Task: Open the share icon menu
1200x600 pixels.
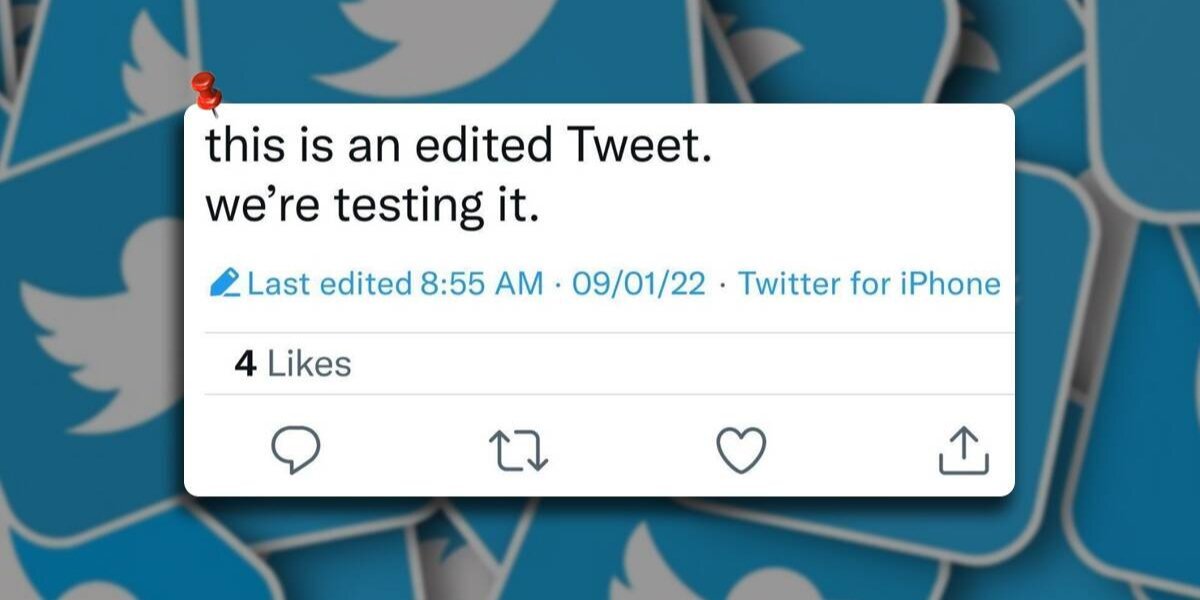Action: 963,450
